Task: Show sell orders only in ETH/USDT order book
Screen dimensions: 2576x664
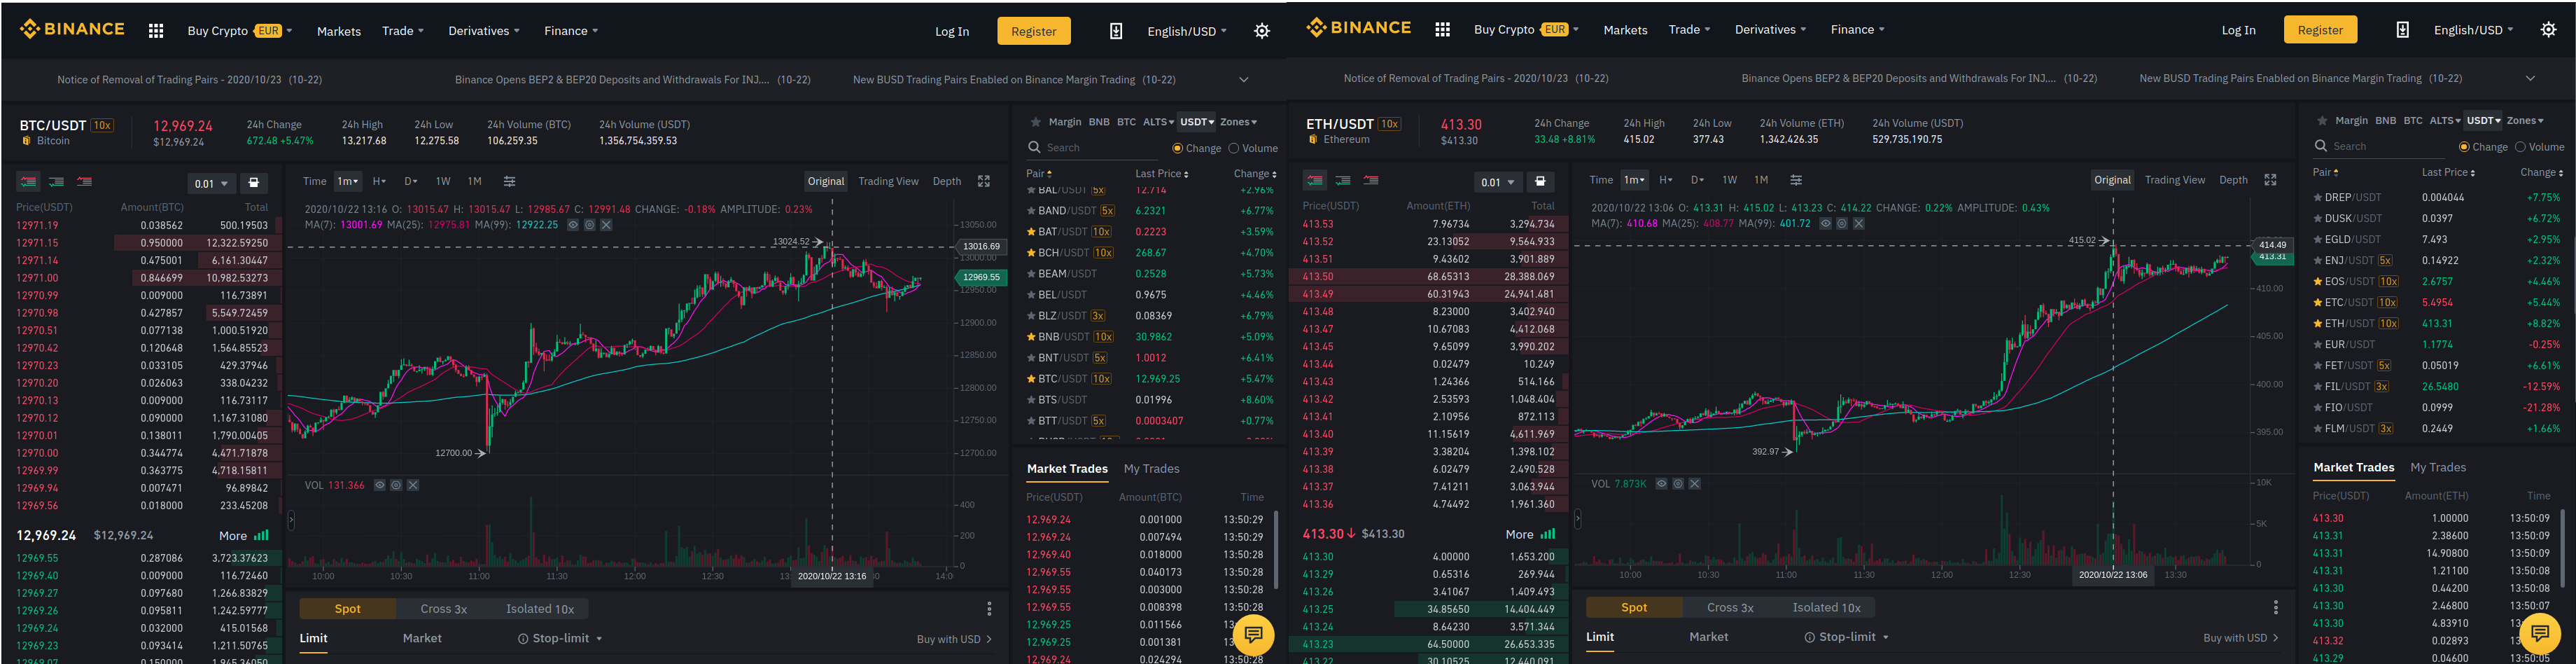Action: click(x=1371, y=181)
